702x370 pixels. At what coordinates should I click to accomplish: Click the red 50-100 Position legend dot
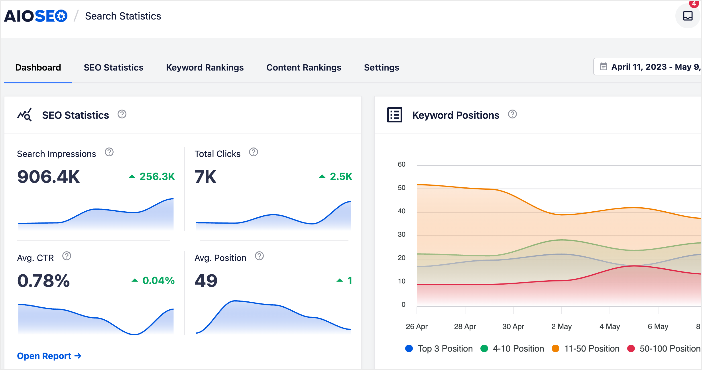[x=631, y=348]
